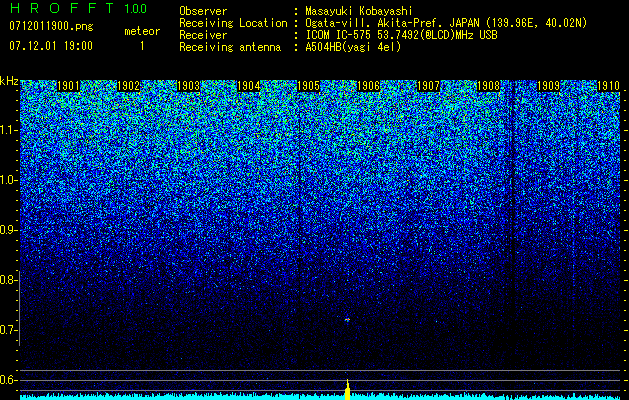Viewport: 629px width, 400px height.
Task: Click the 0.7 kHz axis label
Action: 7,330
